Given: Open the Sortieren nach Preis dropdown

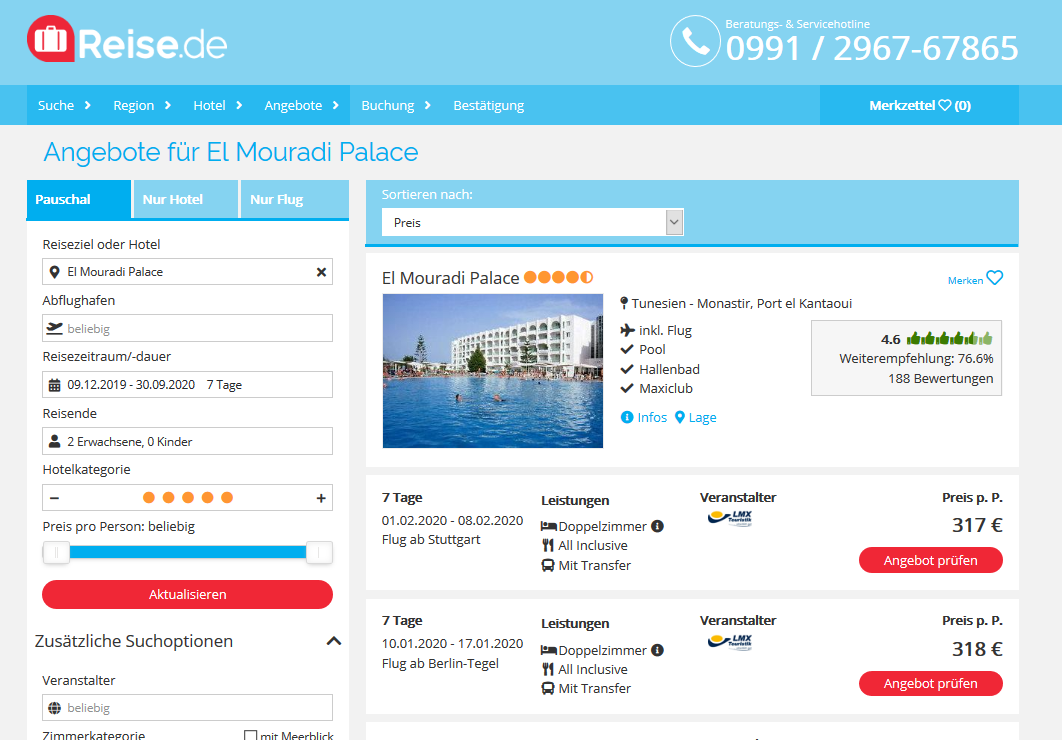Looking at the screenshot, I should click(x=532, y=222).
